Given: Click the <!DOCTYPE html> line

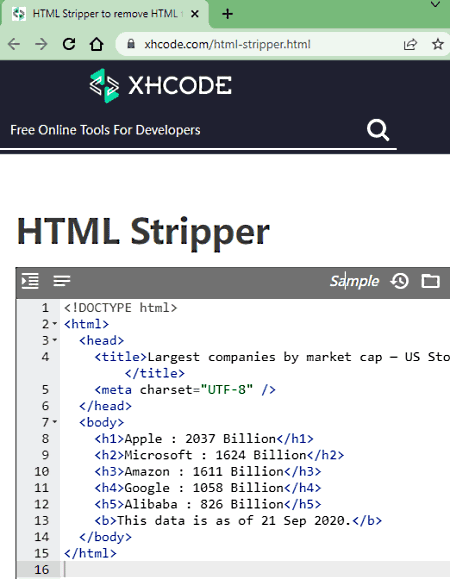Looking at the screenshot, I should (x=120, y=308).
